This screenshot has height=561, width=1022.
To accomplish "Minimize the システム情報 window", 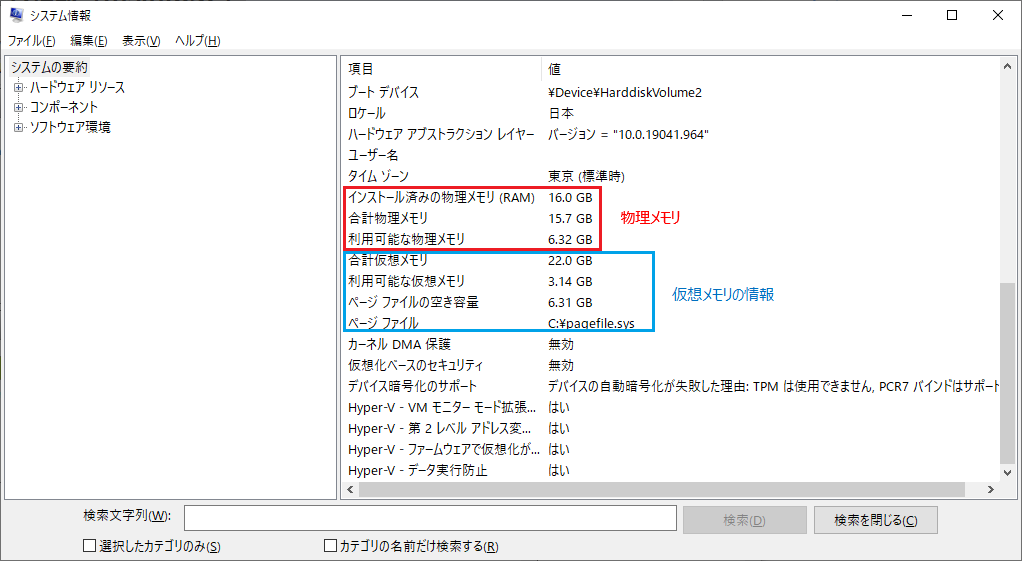I will tap(907, 15).
